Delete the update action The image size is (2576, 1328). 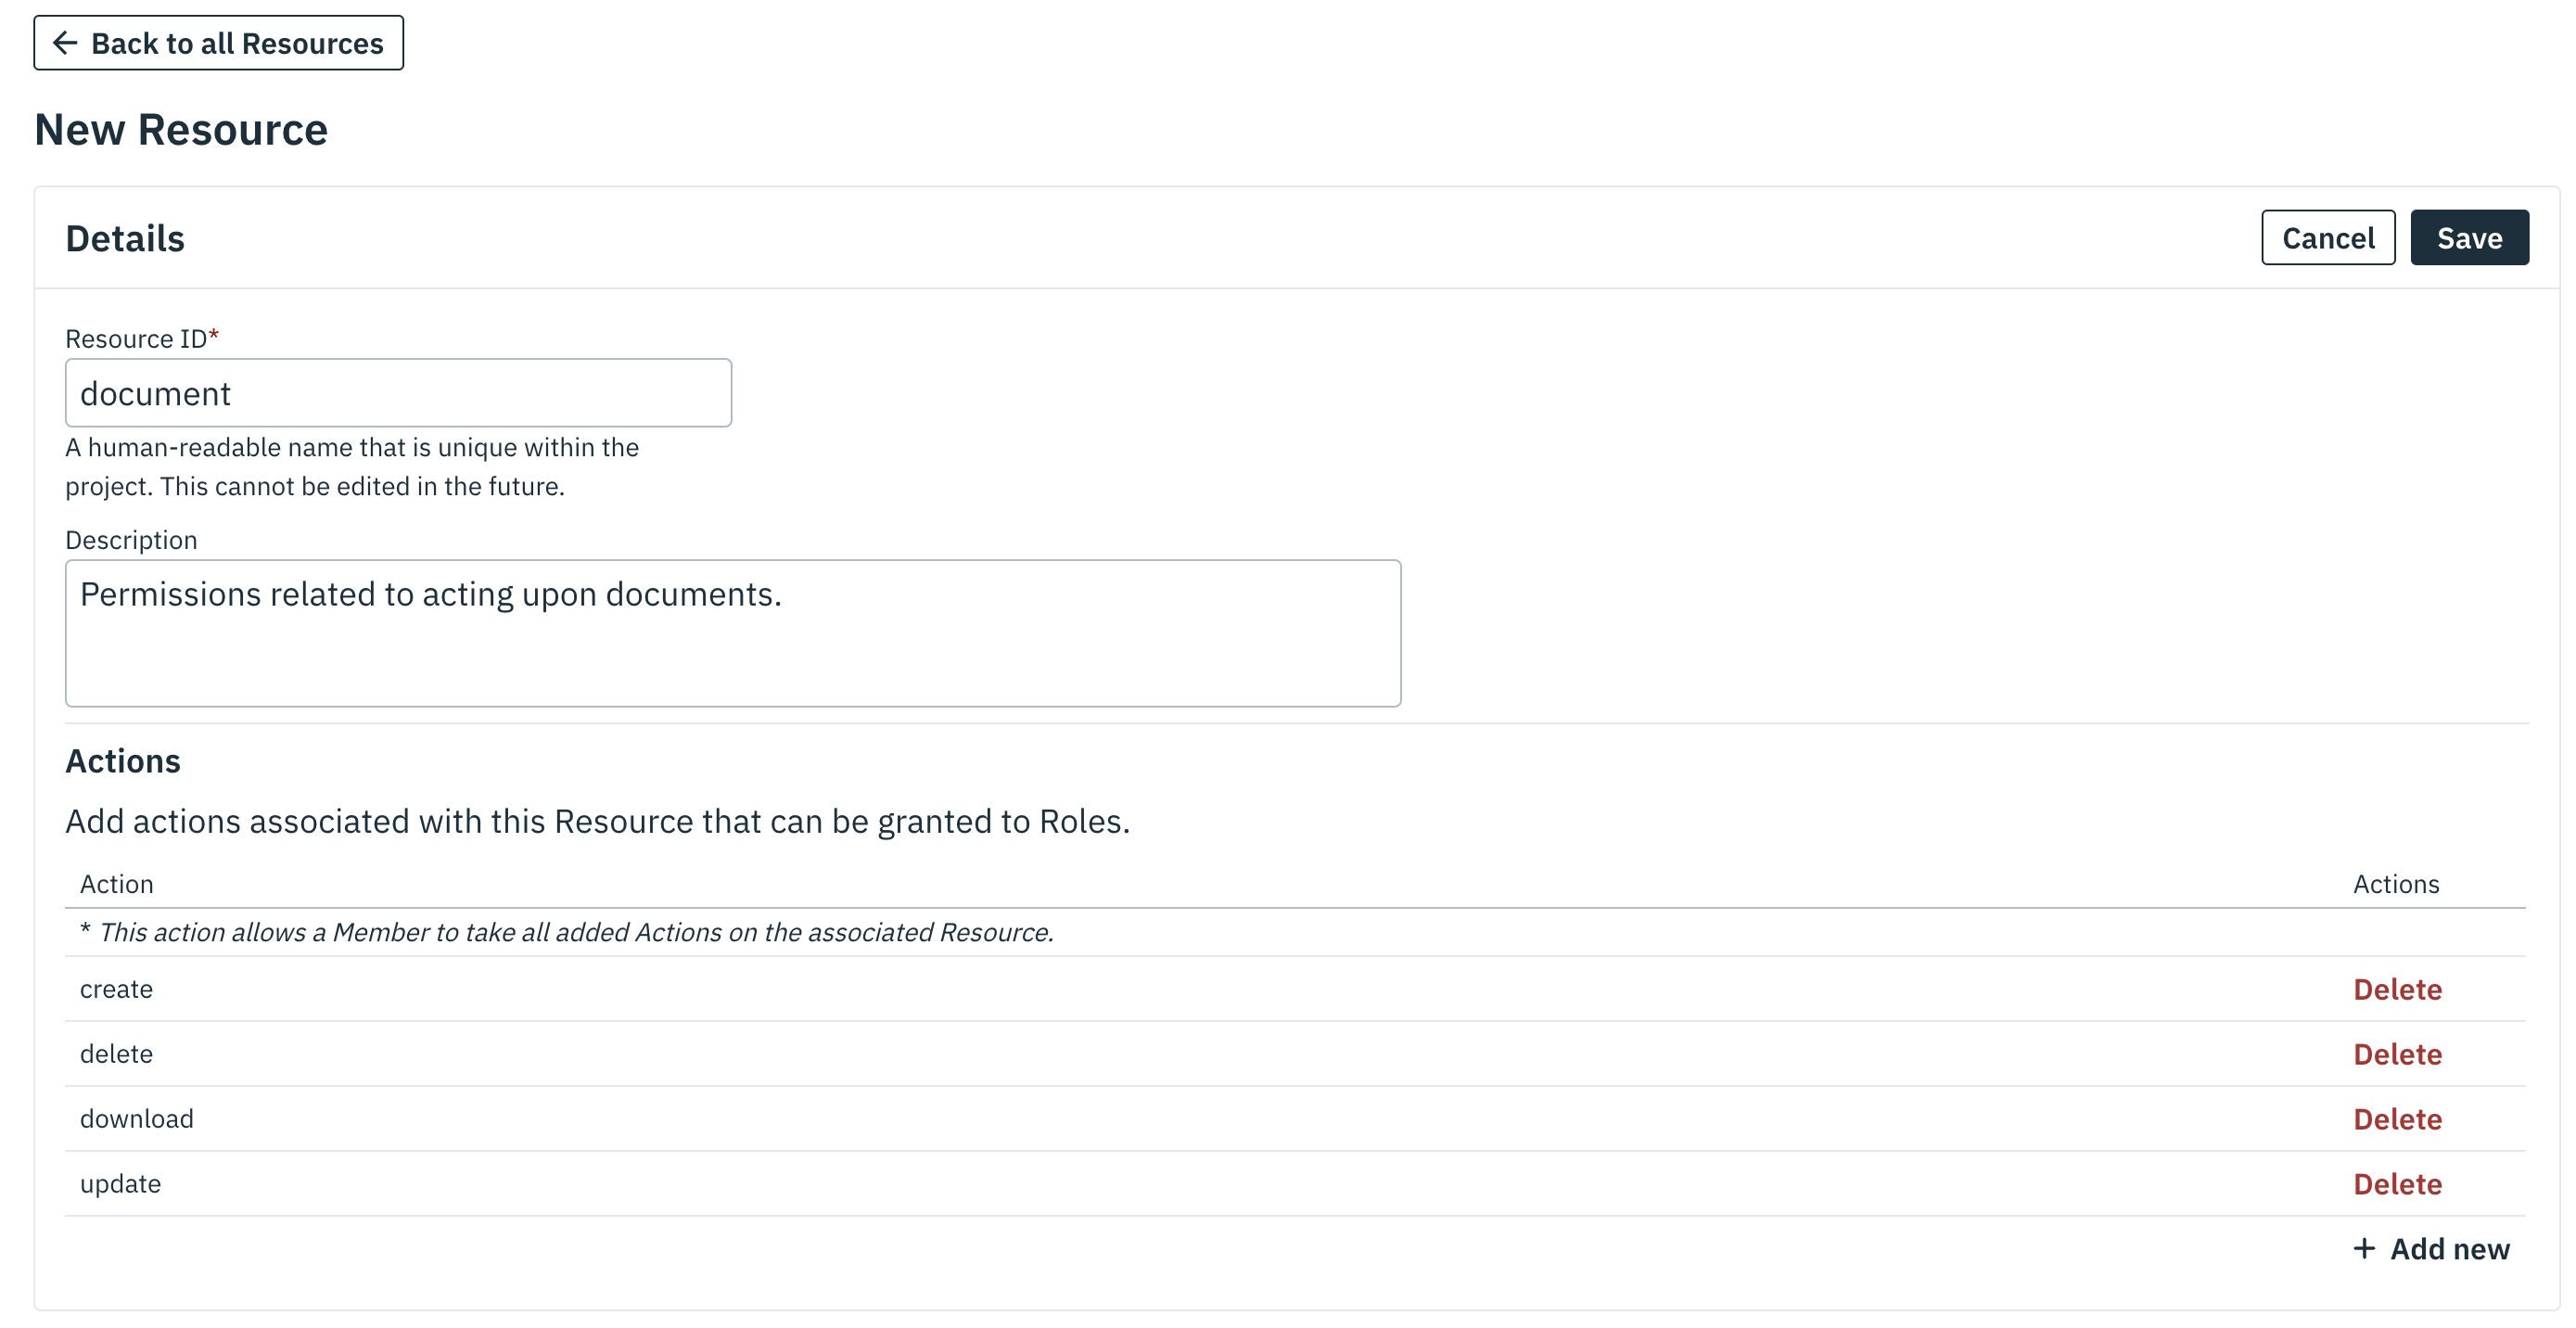click(2397, 1184)
